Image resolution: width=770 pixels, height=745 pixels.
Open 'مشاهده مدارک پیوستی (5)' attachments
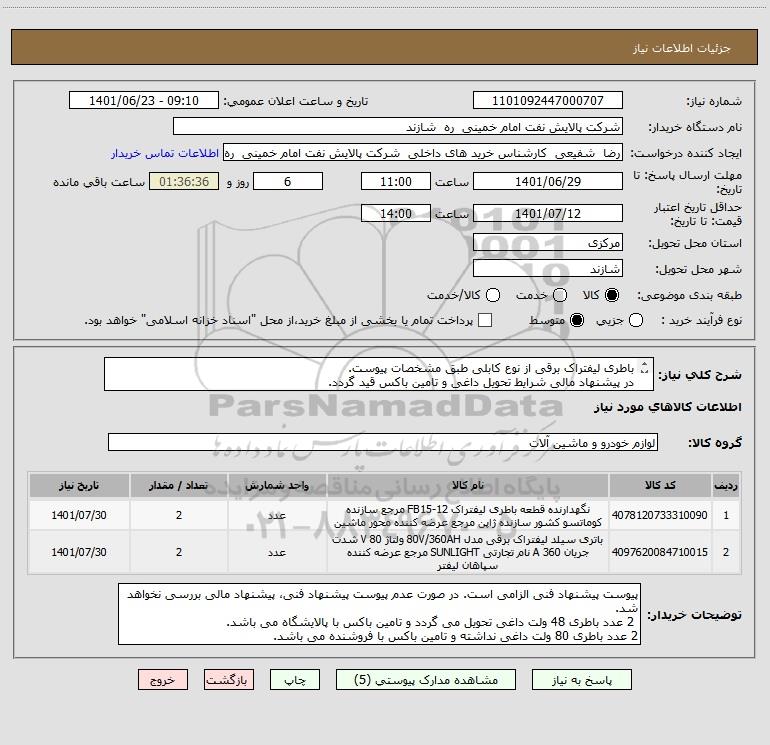[426, 680]
